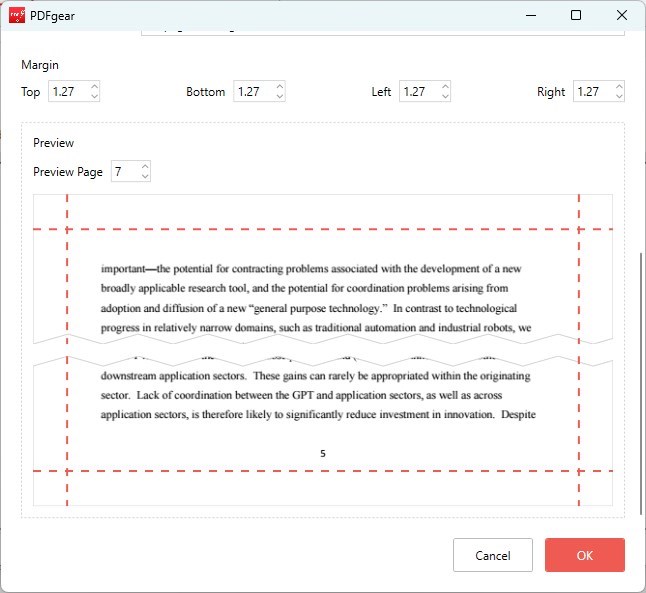Decrease the Right margin with down arrow
Image resolution: width=646 pixels, height=593 pixels.
pos(619,96)
